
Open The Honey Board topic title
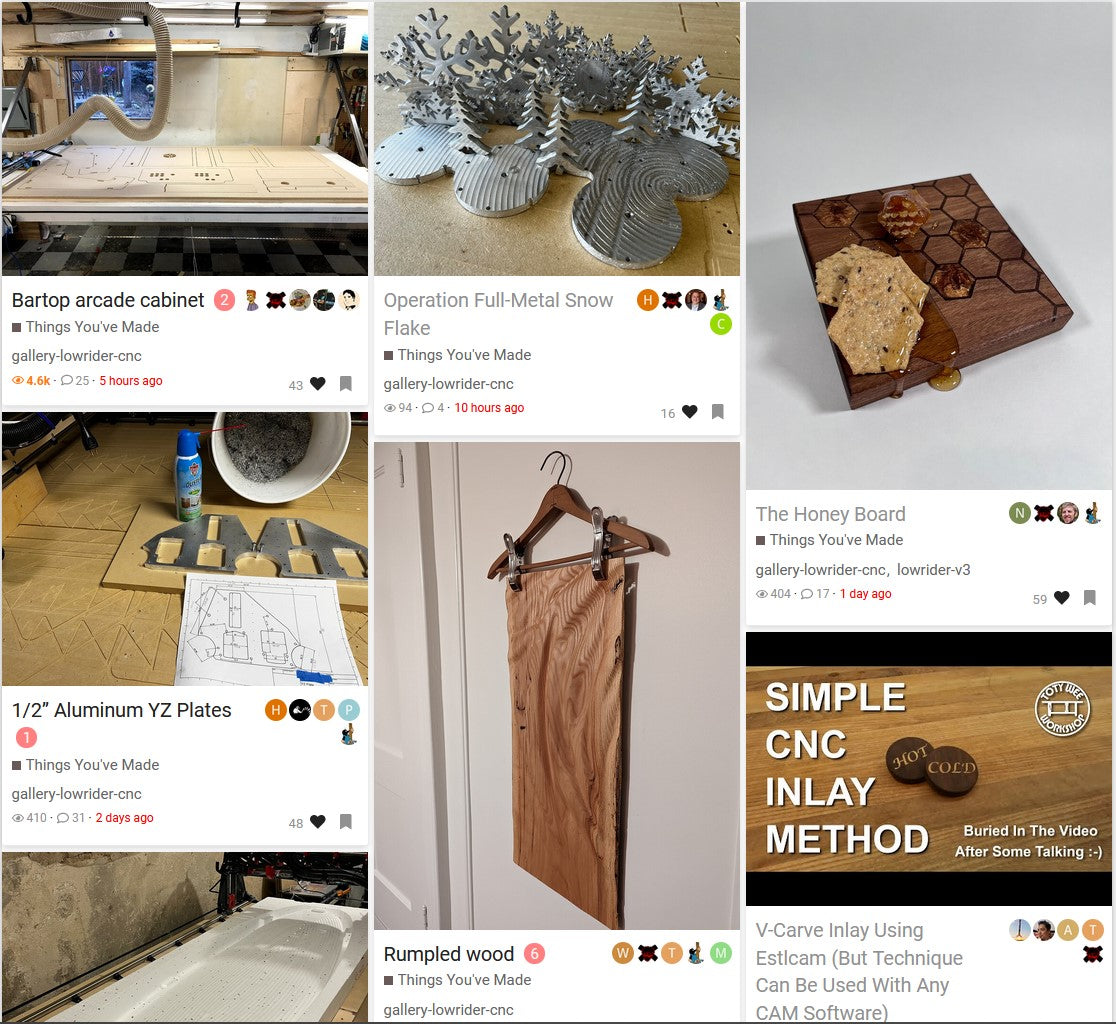(x=831, y=514)
